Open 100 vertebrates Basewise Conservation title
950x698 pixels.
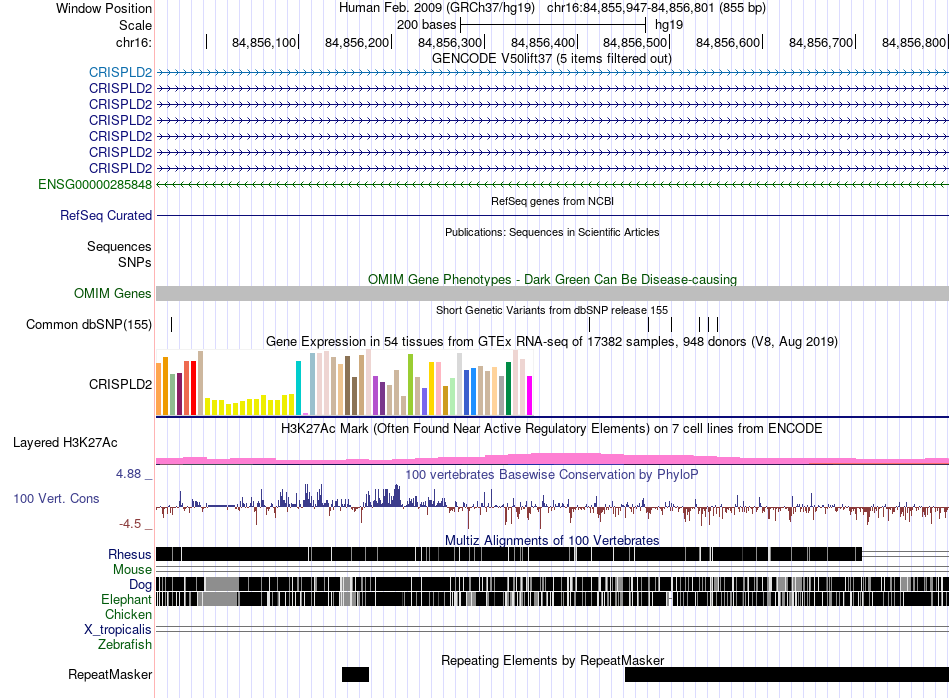coord(552,474)
